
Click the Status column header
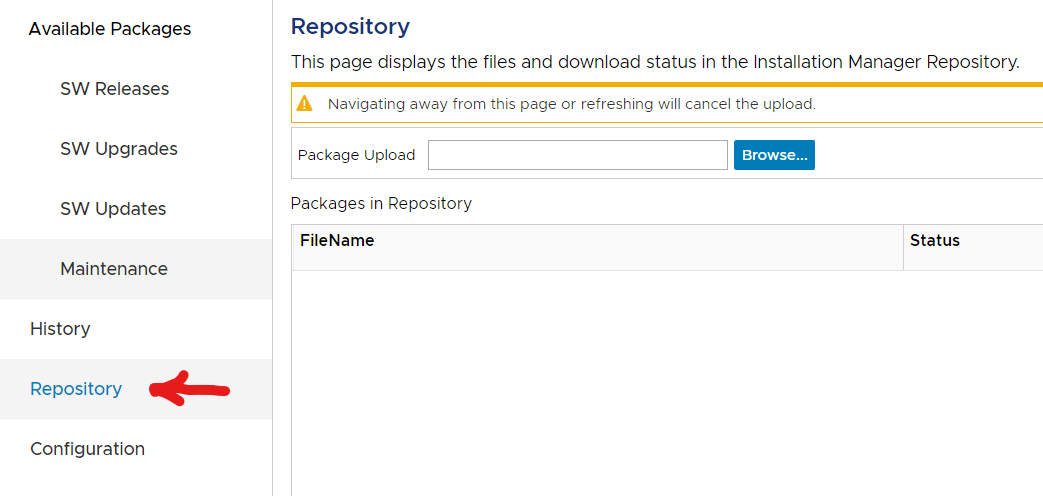(x=934, y=241)
